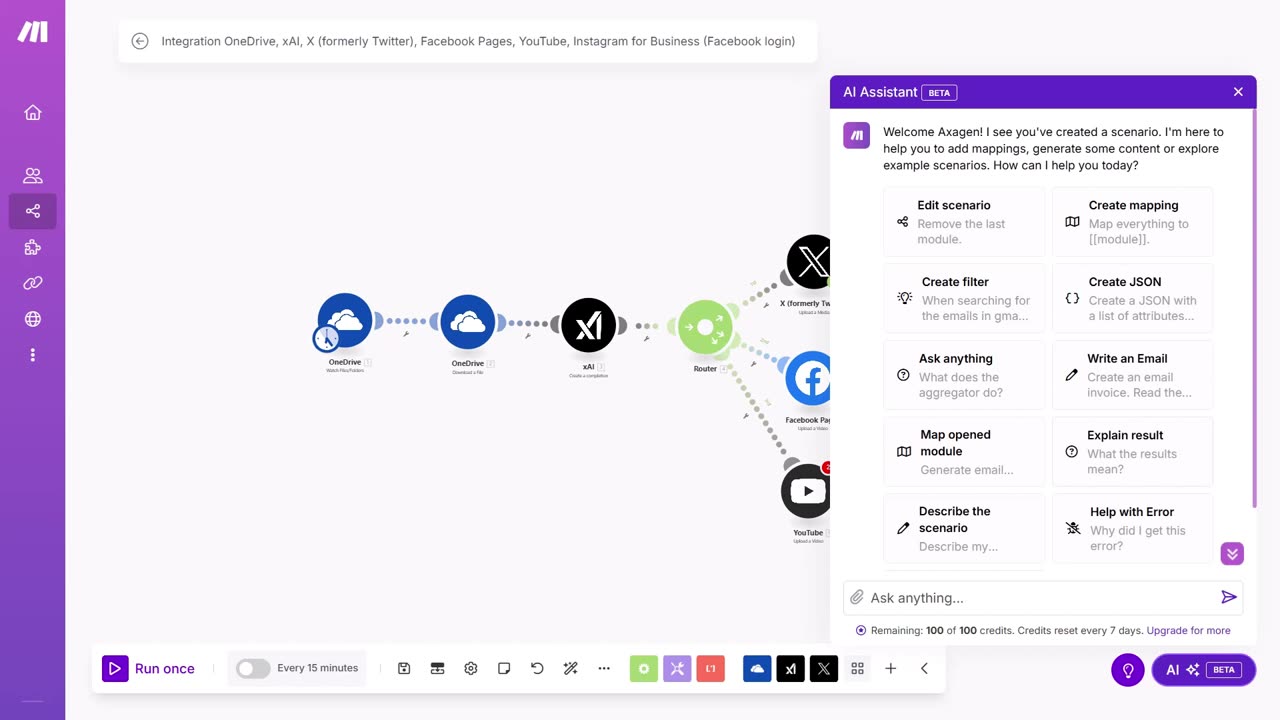Viewport: 1280px width, 720px height.
Task: Select X favorite in bottom toolbar
Action: coord(823,668)
